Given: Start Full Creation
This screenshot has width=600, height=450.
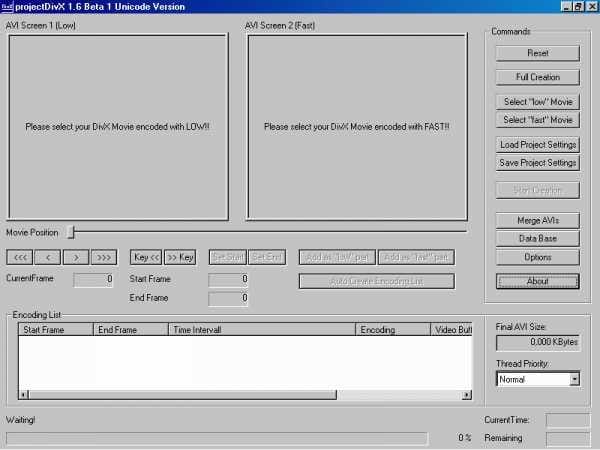Looking at the screenshot, I should pos(538,77).
